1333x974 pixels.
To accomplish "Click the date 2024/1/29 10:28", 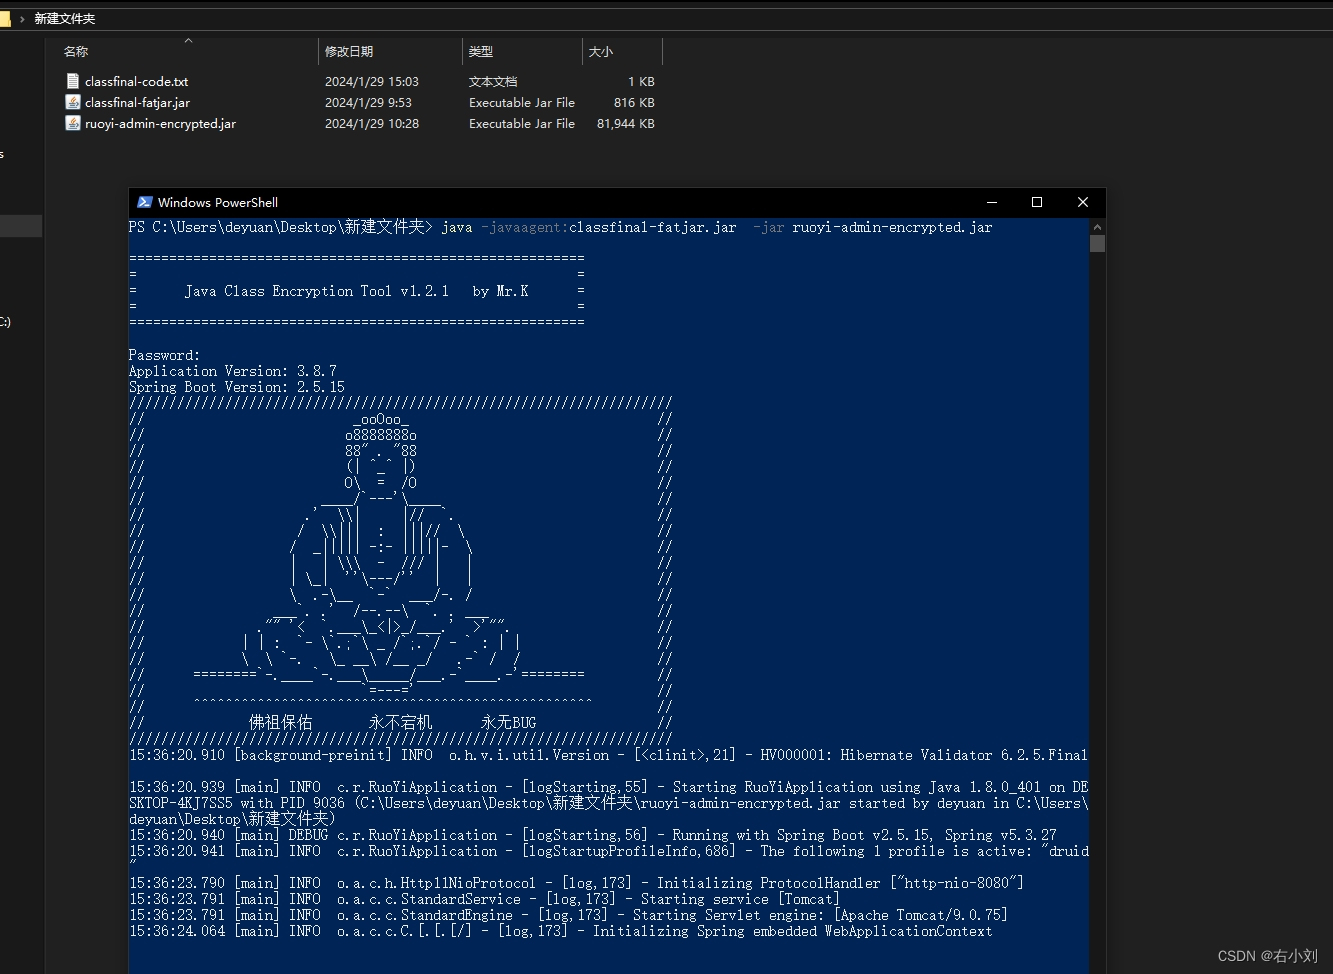I will coord(372,124).
